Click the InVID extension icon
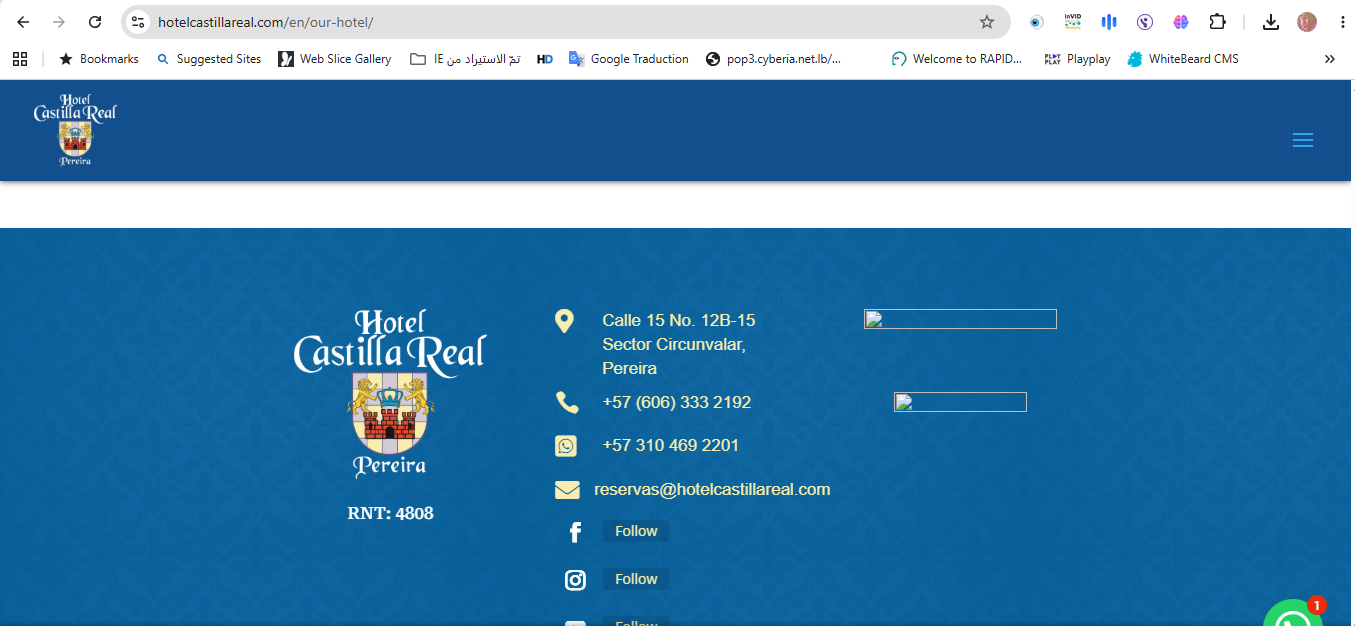 (1073, 22)
